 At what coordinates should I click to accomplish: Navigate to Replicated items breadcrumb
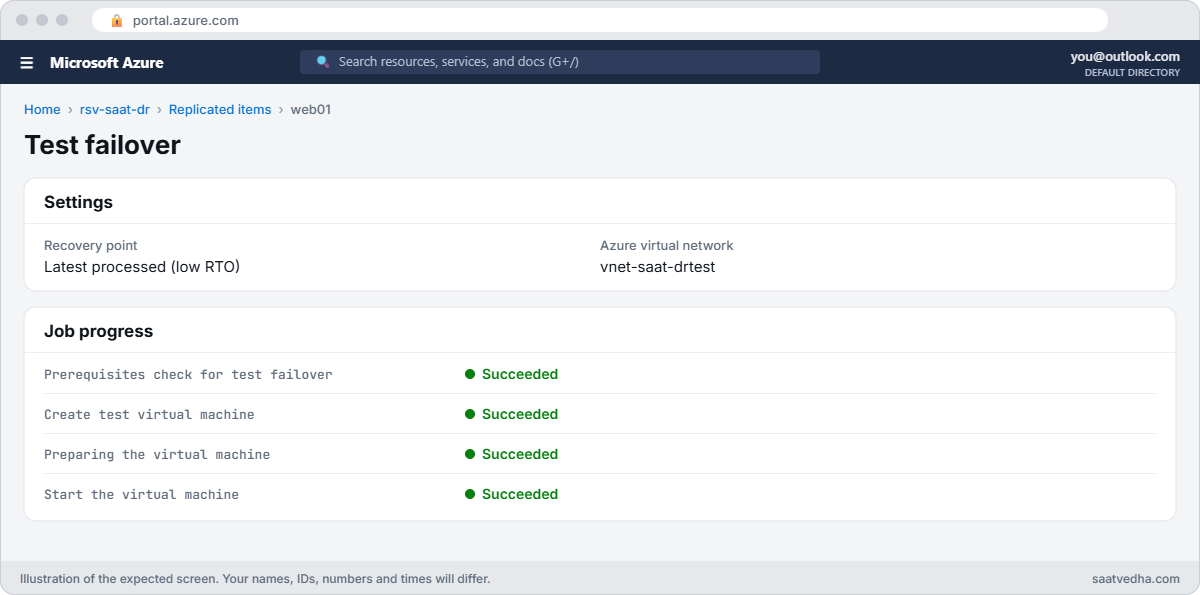[220, 110]
